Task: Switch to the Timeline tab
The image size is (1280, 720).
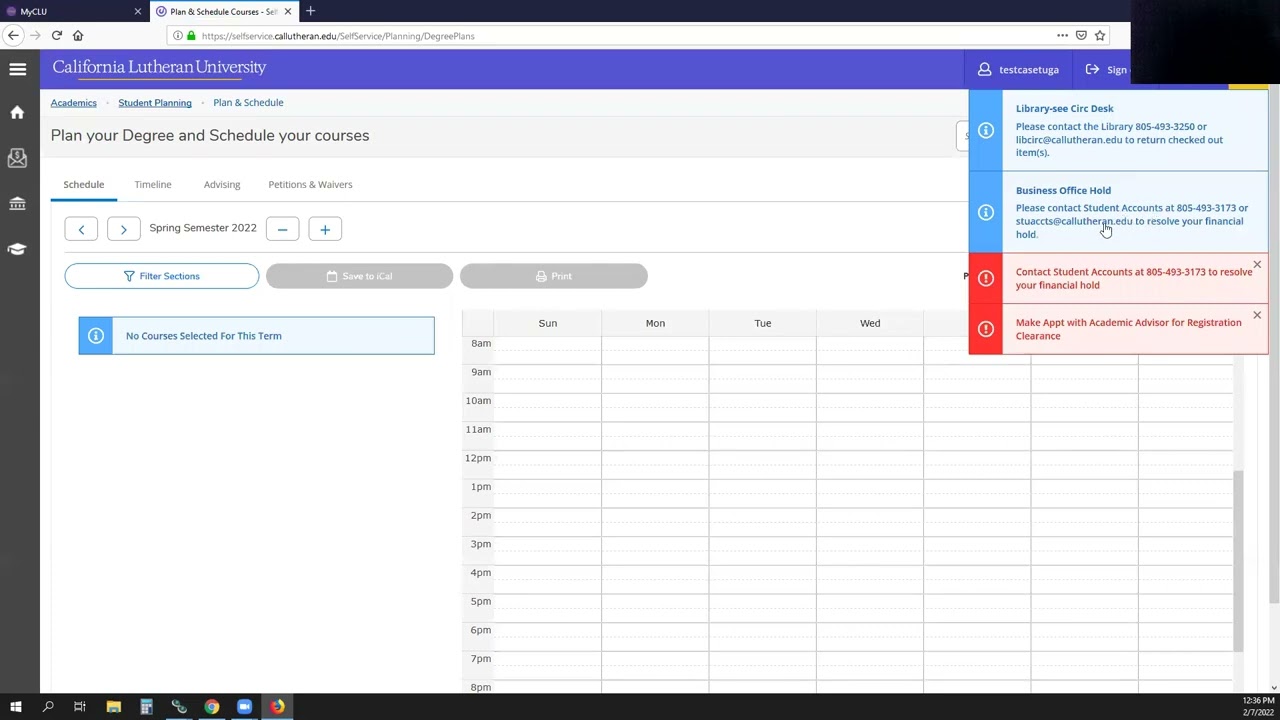Action: tap(153, 184)
